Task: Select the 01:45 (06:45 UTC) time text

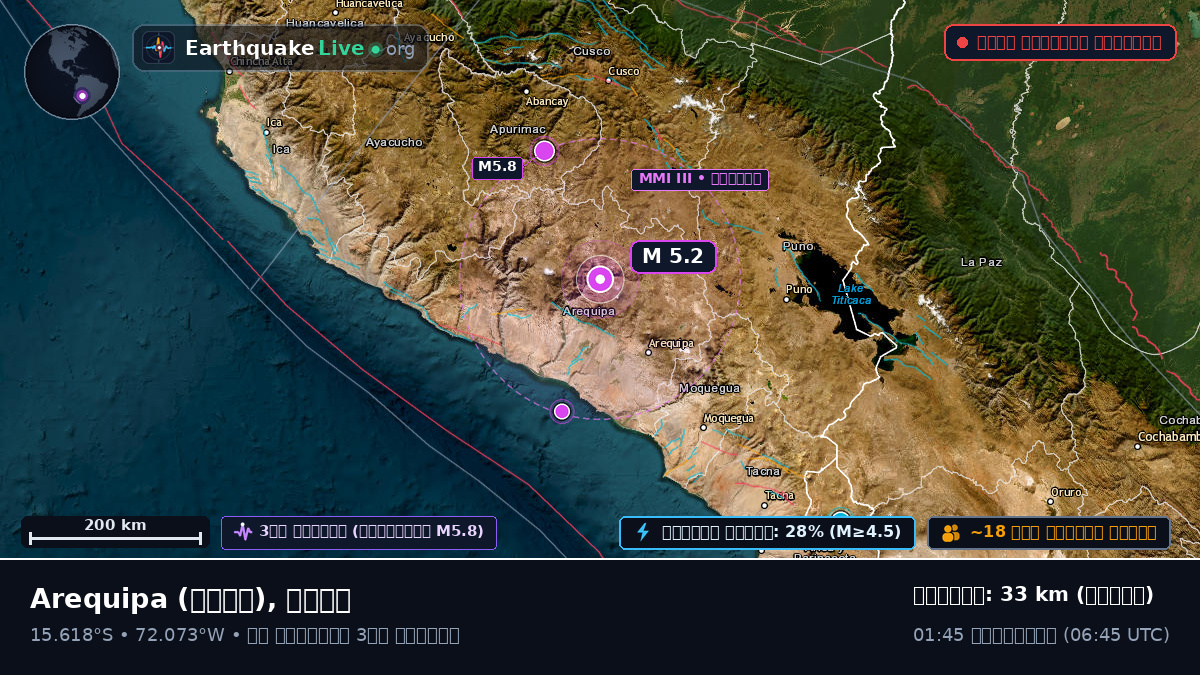Action: click(1041, 635)
